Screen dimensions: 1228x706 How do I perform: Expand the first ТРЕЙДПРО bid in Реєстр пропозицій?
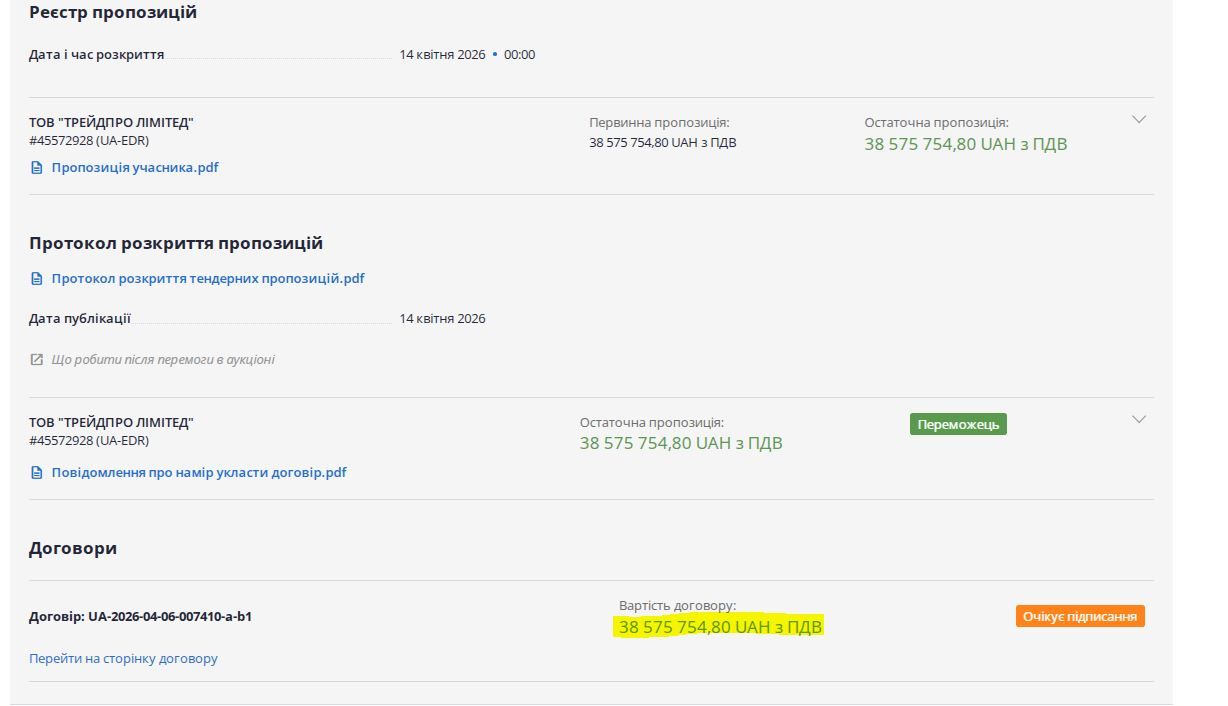[1138, 120]
